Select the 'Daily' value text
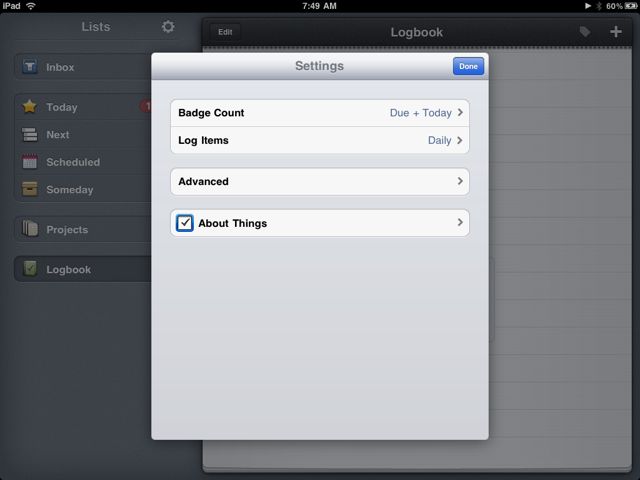 point(439,140)
